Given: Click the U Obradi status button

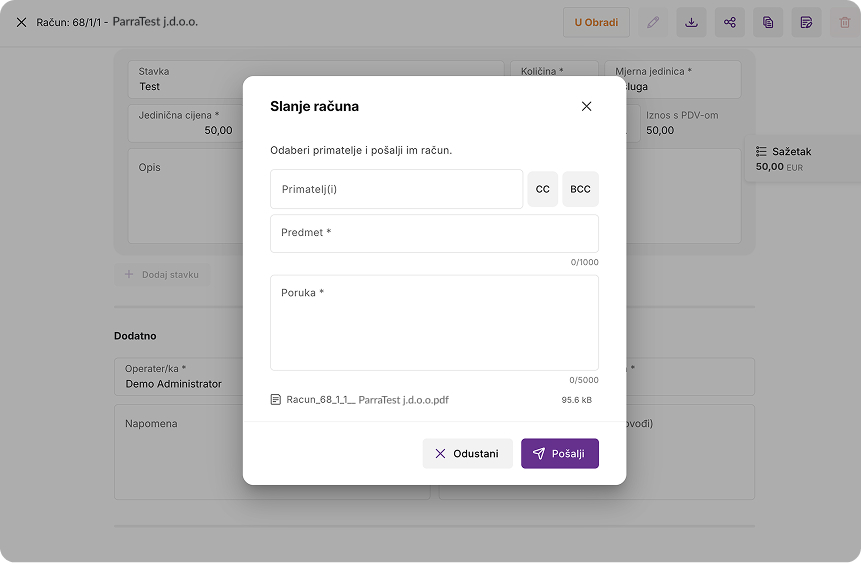Looking at the screenshot, I should [x=596, y=22].
